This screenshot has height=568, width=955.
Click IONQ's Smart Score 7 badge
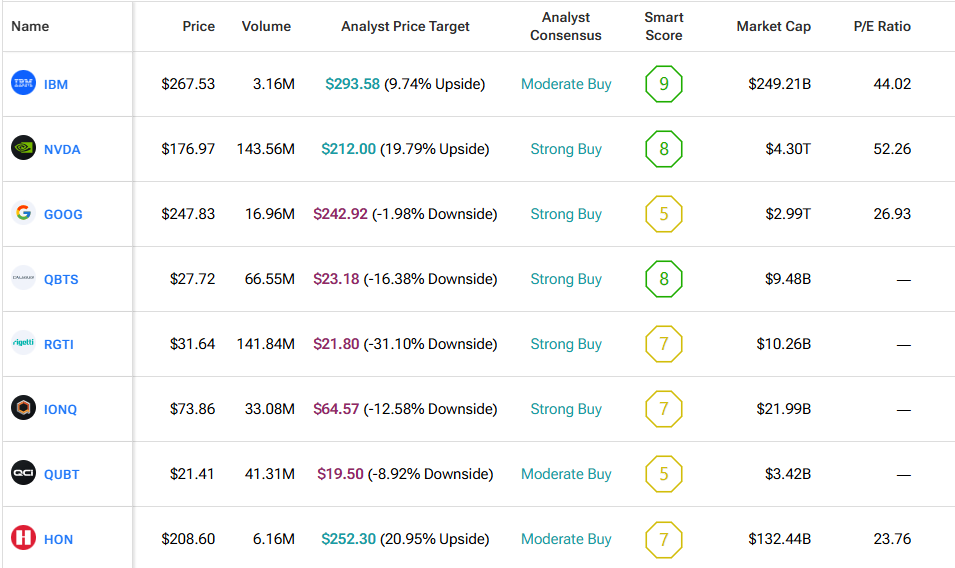(664, 409)
